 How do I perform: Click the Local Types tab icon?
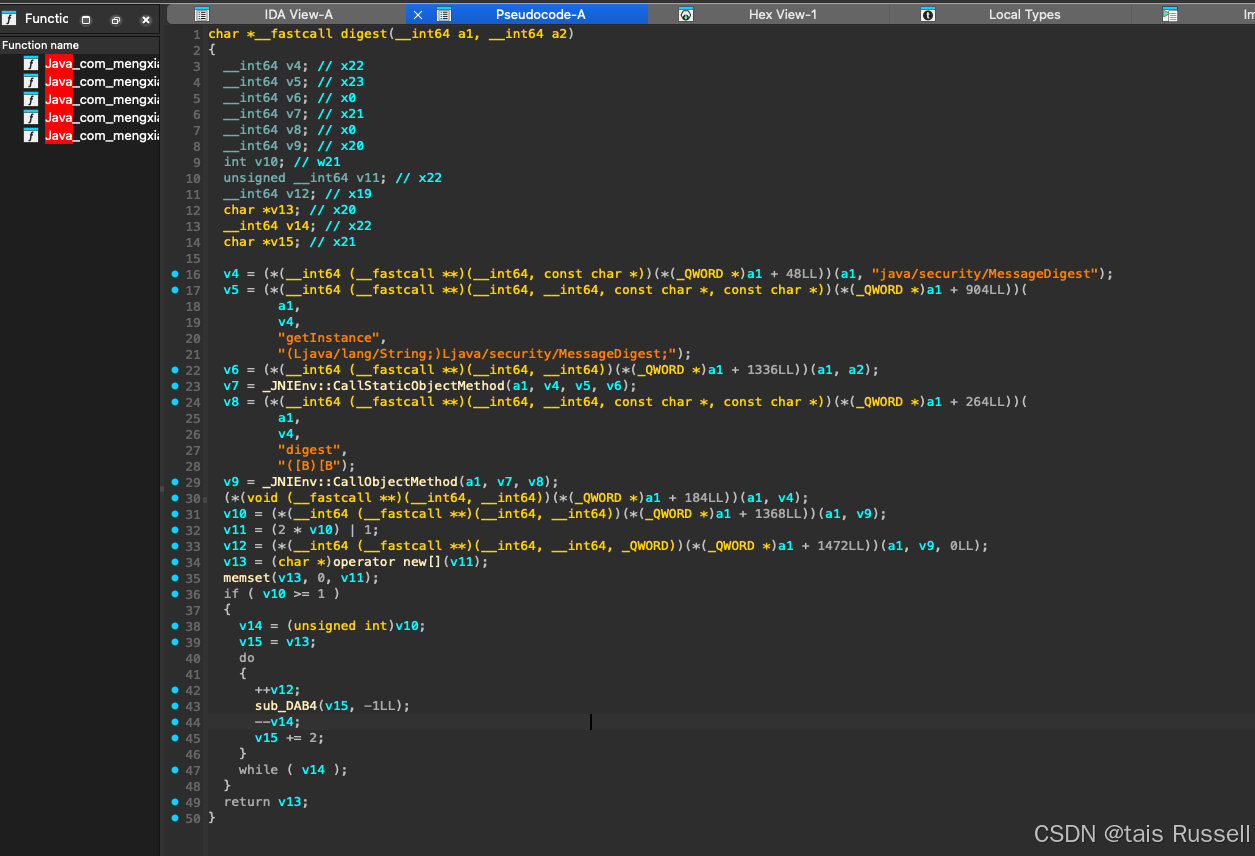[x=928, y=14]
